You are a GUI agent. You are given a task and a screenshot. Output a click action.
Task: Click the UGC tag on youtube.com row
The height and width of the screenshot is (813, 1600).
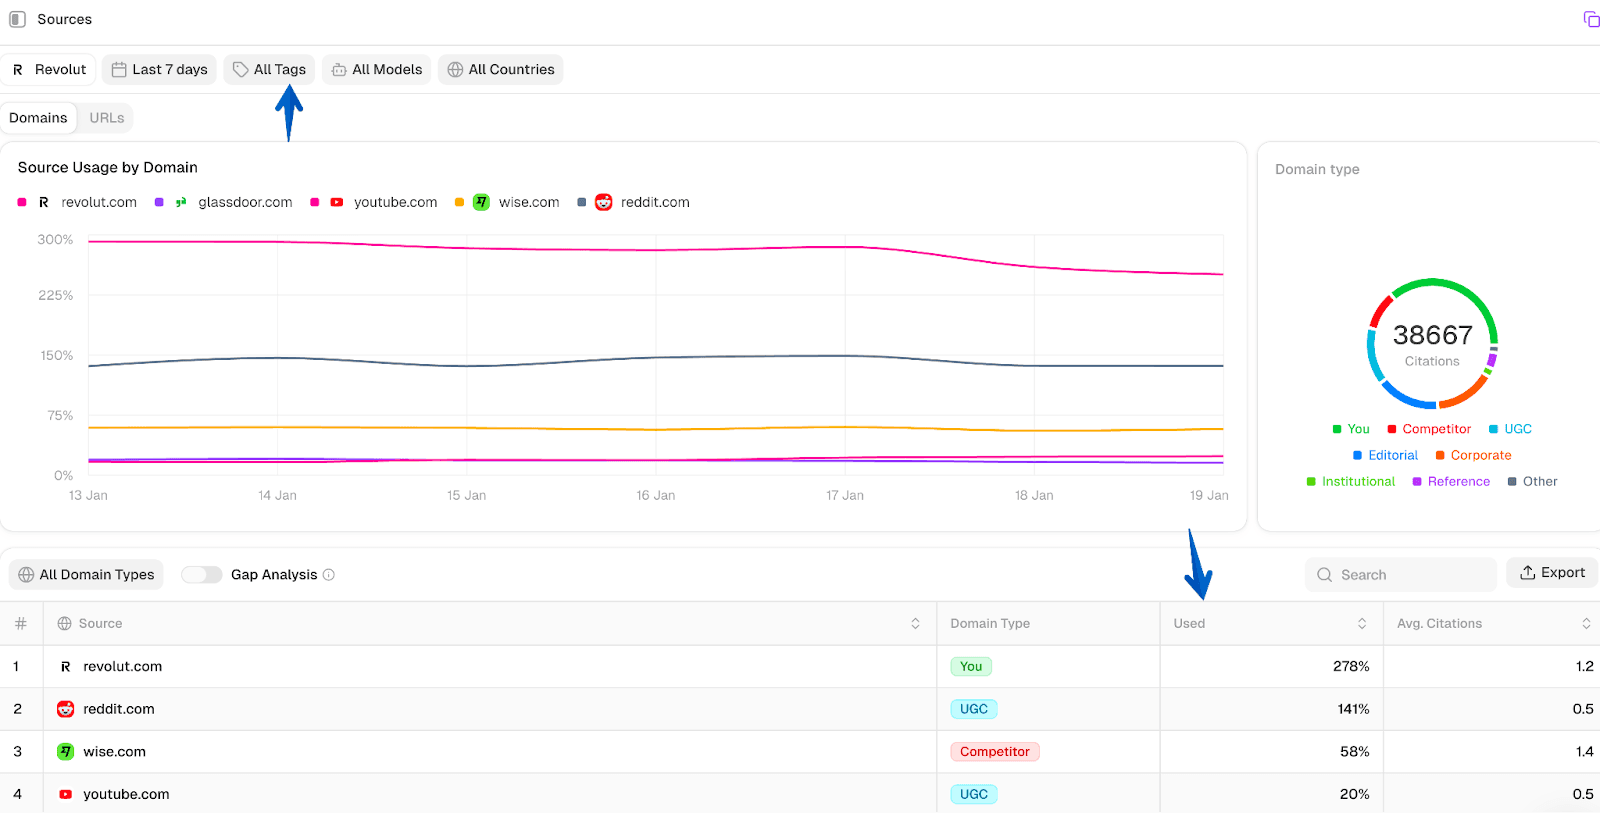(973, 794)
